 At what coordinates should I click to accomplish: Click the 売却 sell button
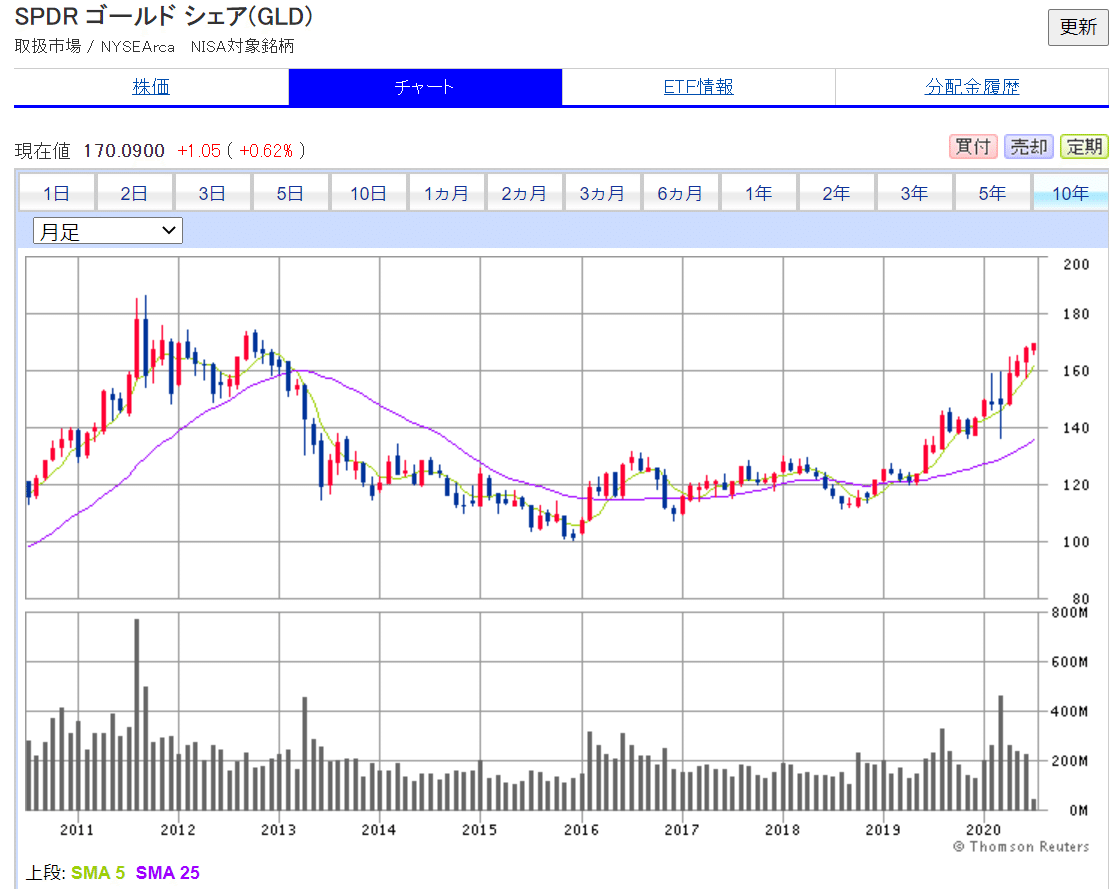click(1029, 147)
